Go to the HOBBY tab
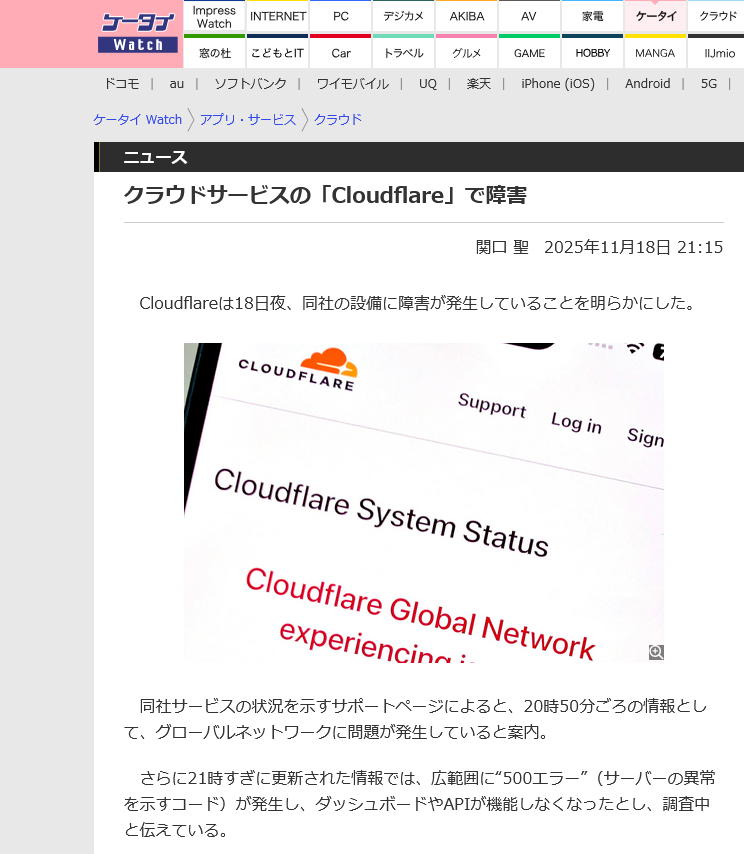This screenshot has width=744, height=854. (x=592, y=53)
